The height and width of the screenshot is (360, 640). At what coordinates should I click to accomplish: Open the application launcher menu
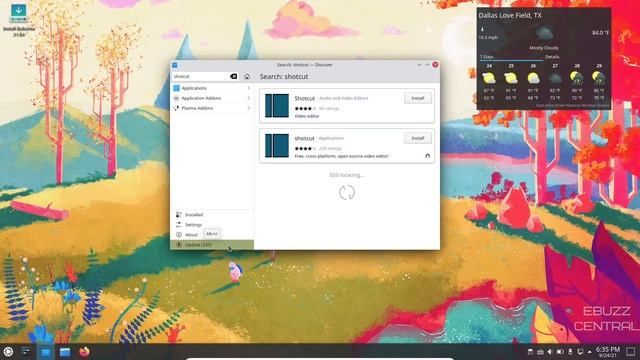pyautogui.click(x=8, y=351)
